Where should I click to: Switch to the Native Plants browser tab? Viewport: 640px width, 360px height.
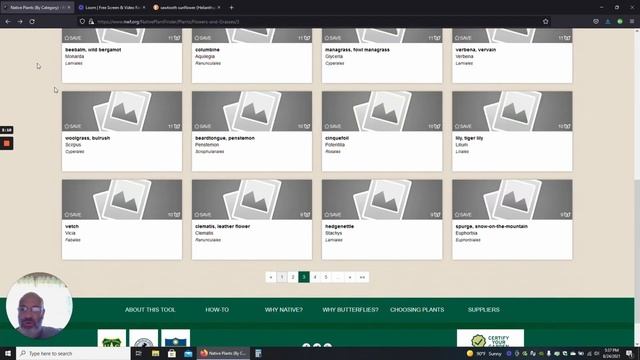[x=35, y=7]
